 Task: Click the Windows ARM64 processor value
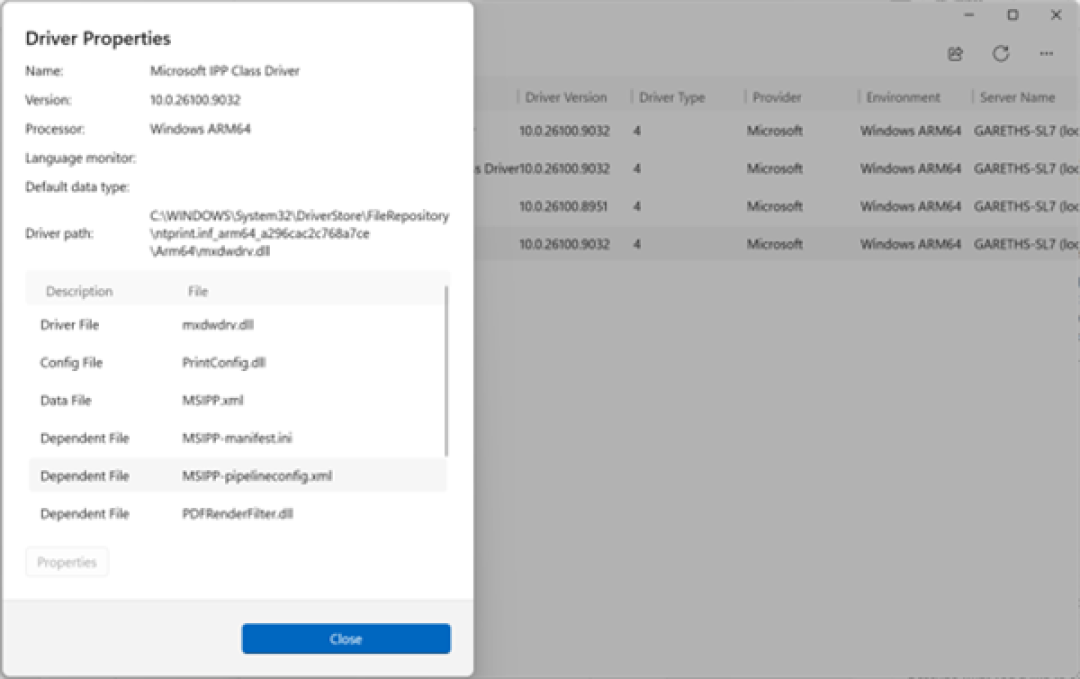(x=200, y=129)
